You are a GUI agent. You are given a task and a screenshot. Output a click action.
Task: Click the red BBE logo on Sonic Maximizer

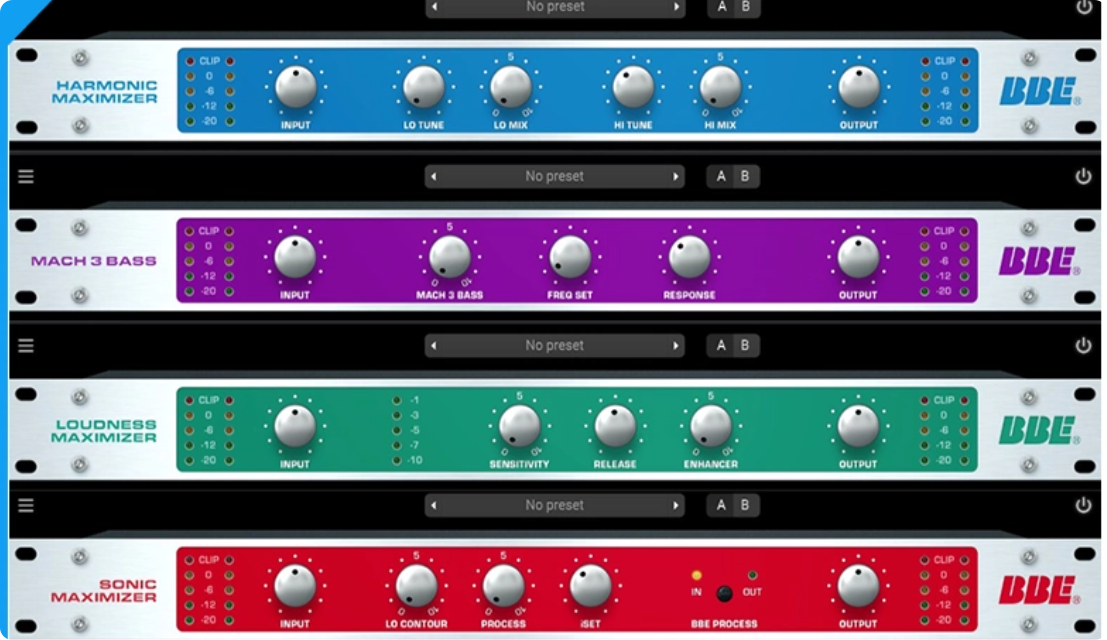(x=1039, y=590)
